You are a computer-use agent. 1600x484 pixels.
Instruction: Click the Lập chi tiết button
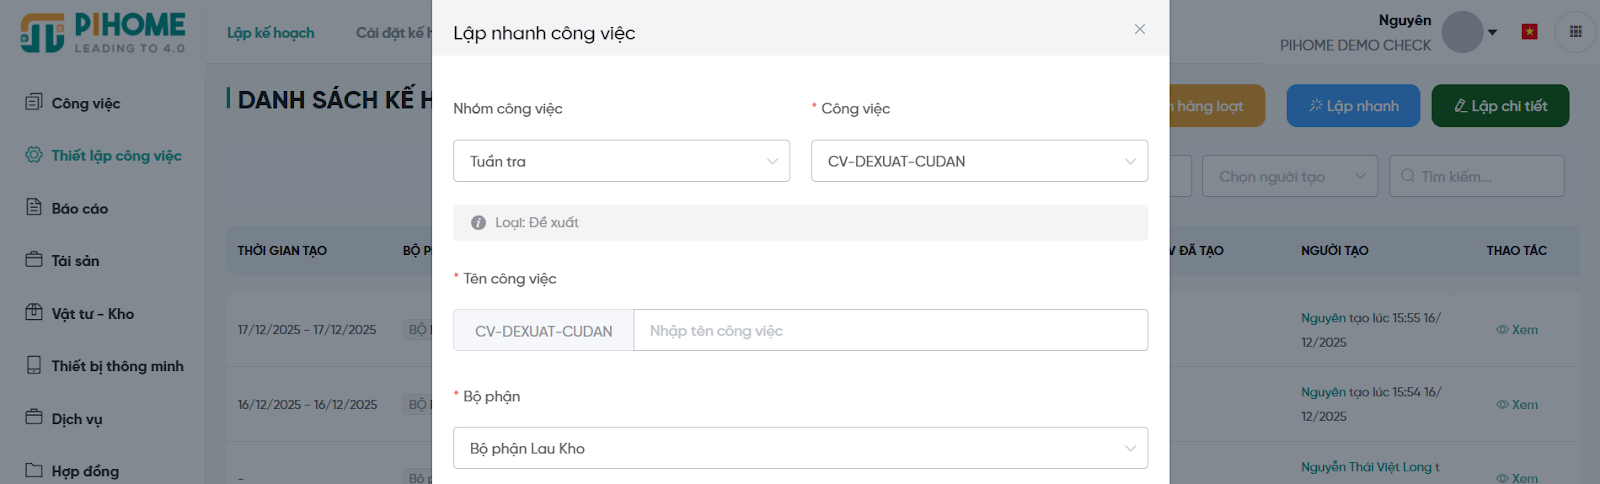1500,106
